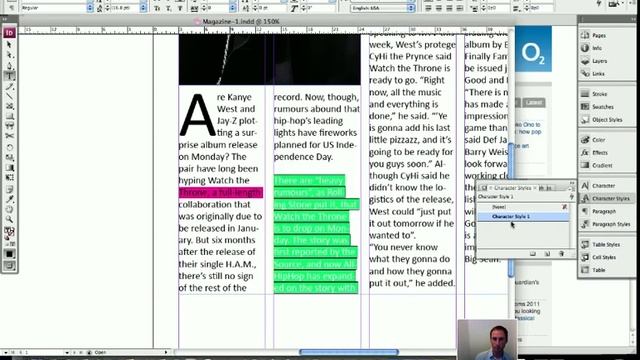Open the Table Styles panel
The image size is (640, 360).
pos(606,244)
